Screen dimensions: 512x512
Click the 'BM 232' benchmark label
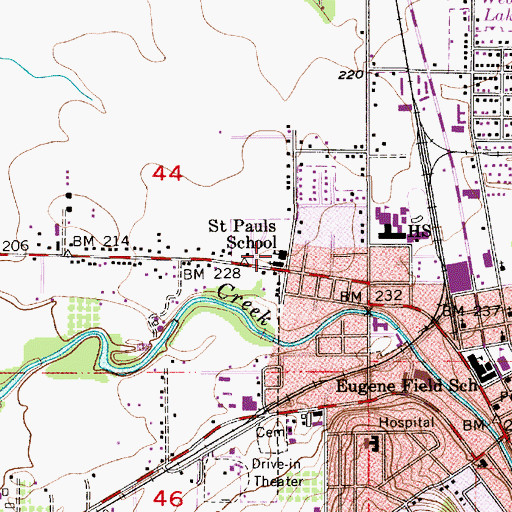pyautogui.click(x=371, y=296)
